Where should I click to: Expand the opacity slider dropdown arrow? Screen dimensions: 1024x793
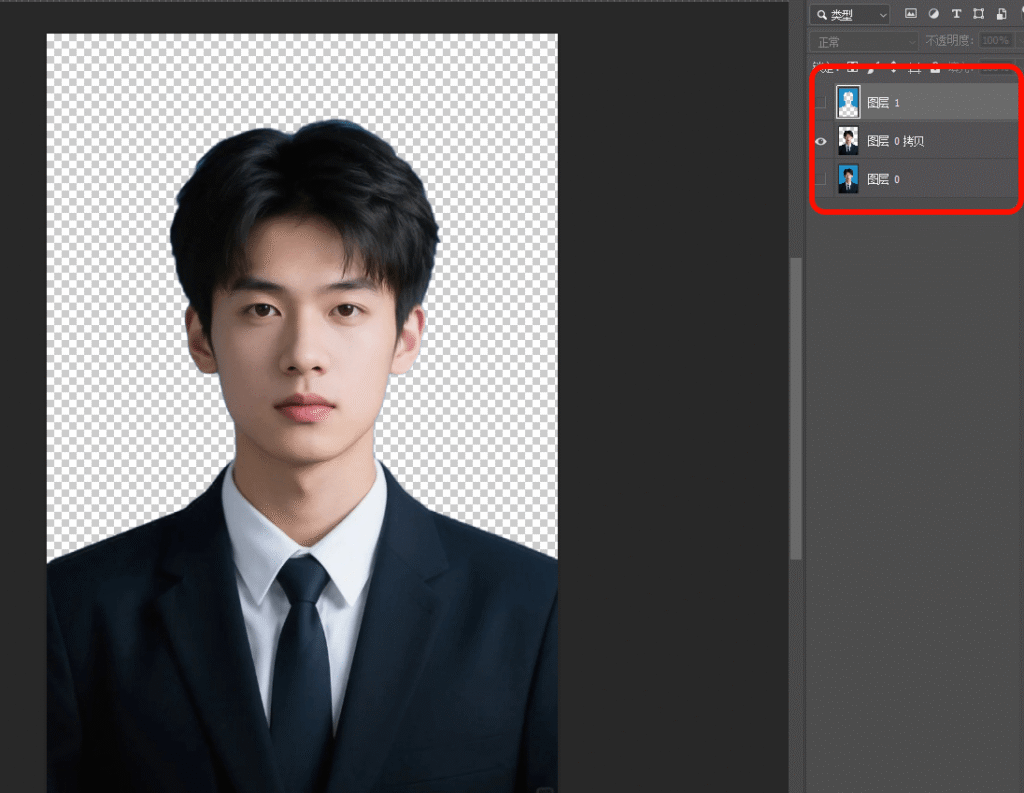tap(1016, 41)
